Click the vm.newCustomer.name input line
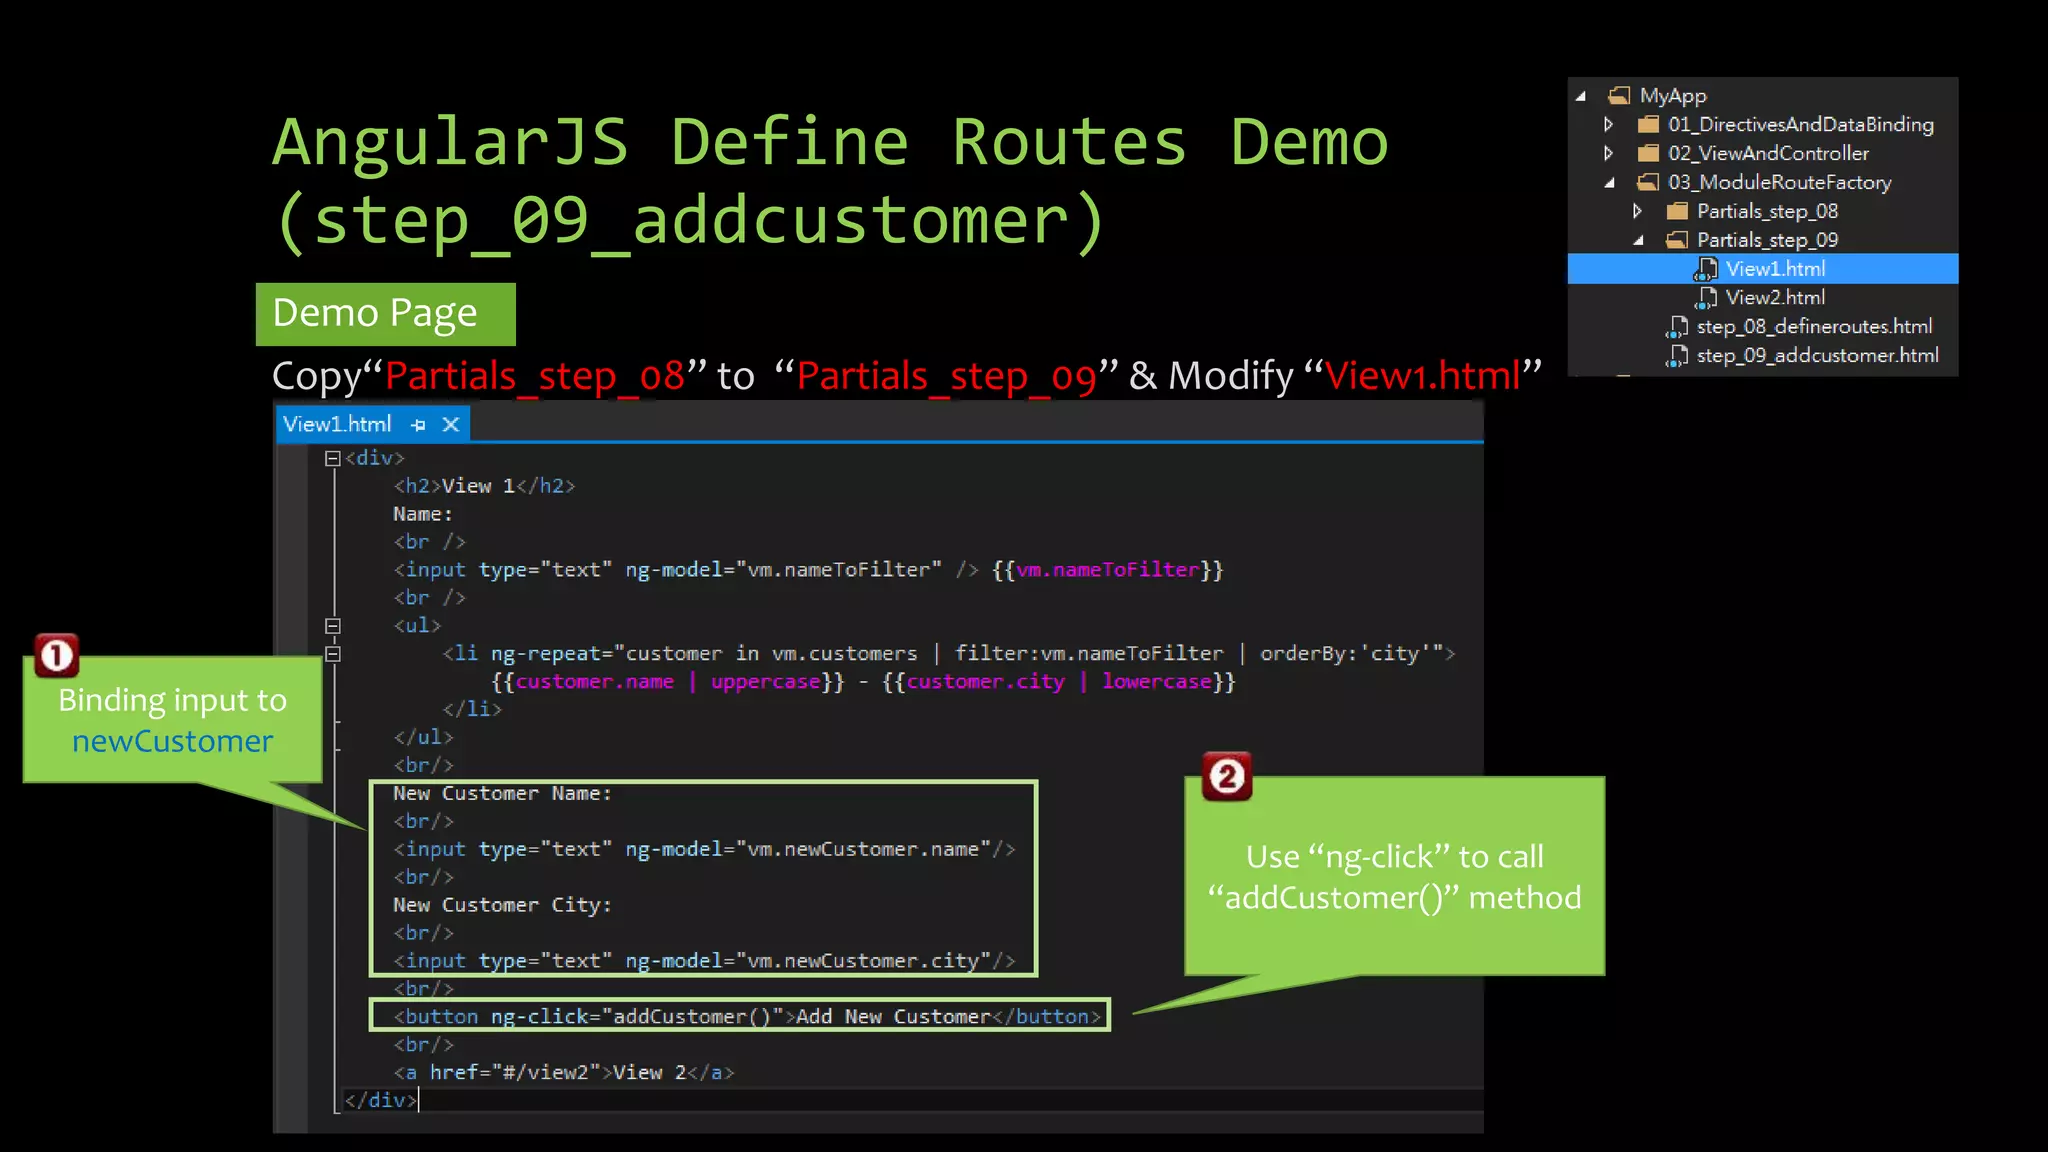The width and height of the screenshot is (2048, 1152). pyautogui.click(x=704, y=849)
